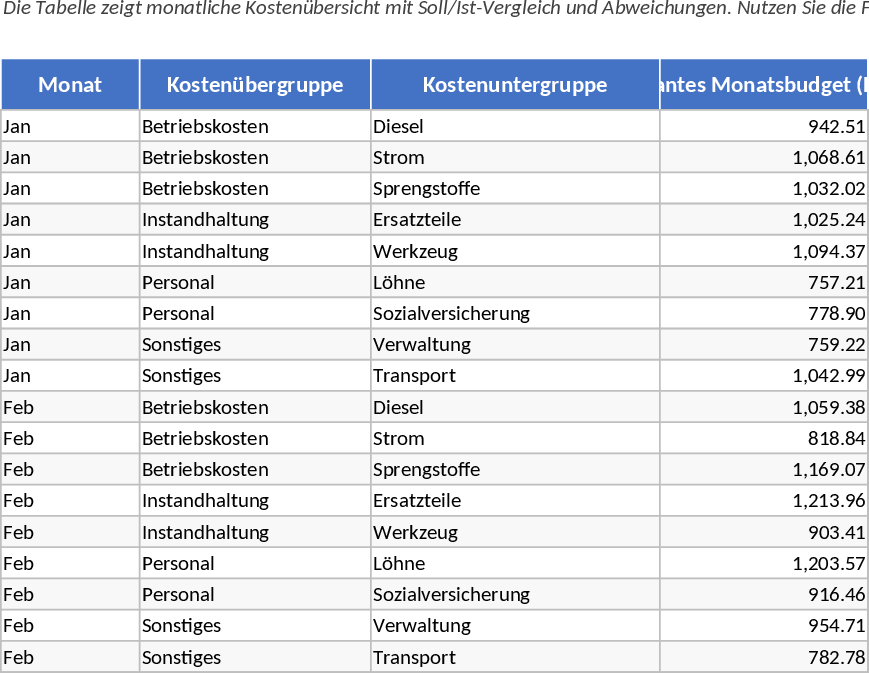Select the February Werkzeug cell

(x=515, y=532)
